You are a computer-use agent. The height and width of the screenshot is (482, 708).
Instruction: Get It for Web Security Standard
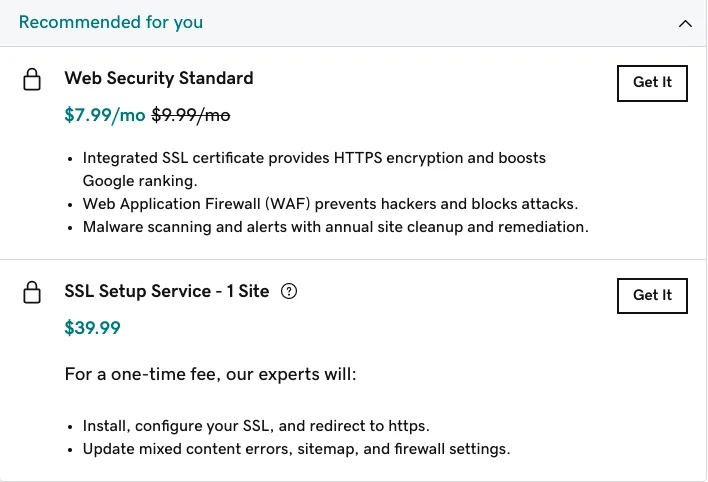click(652, 83)
